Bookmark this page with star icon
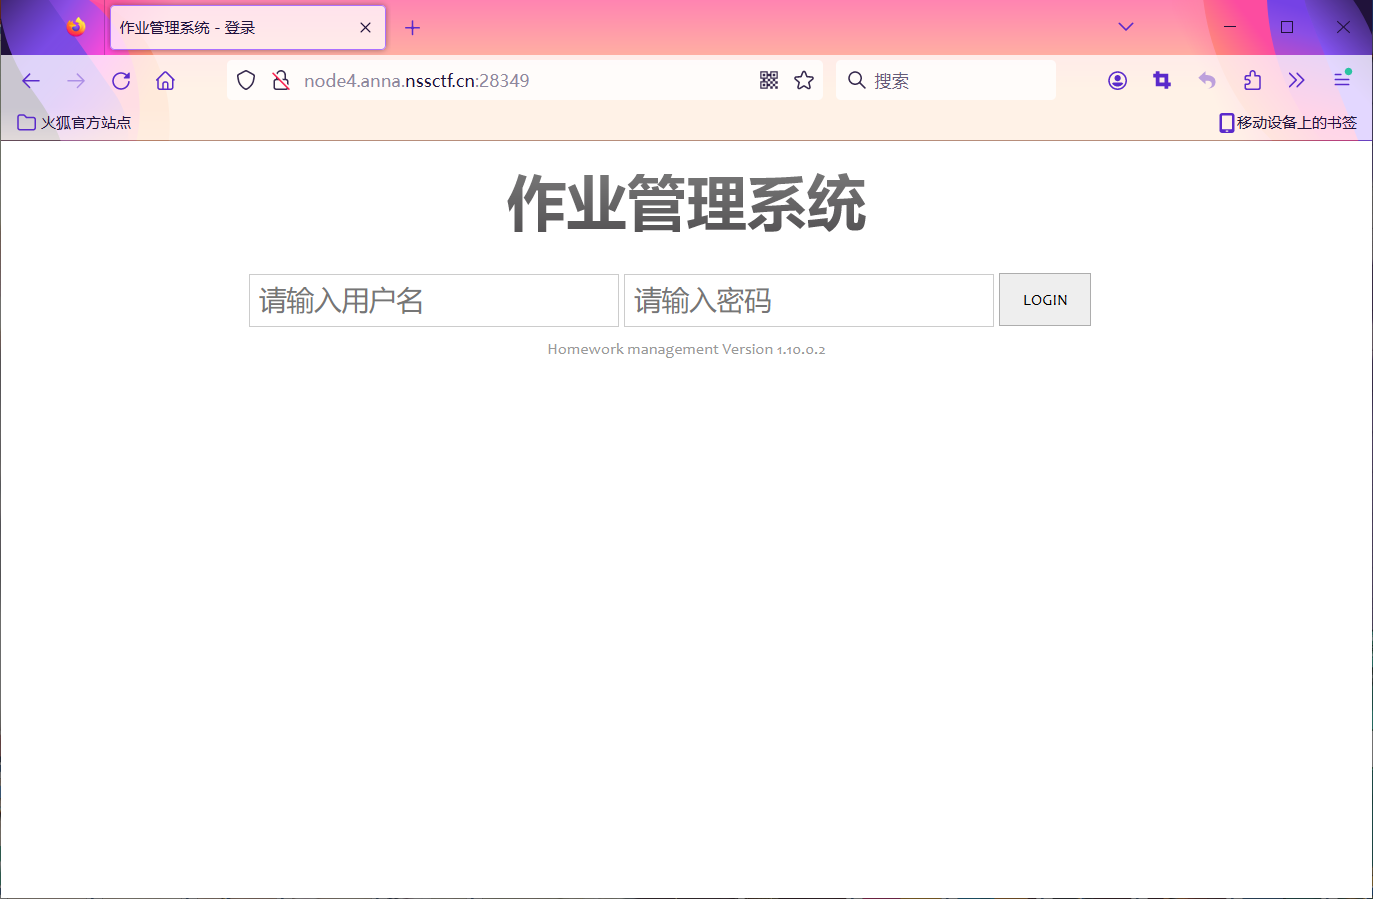The image size is (1373, 899). point(804,81)
